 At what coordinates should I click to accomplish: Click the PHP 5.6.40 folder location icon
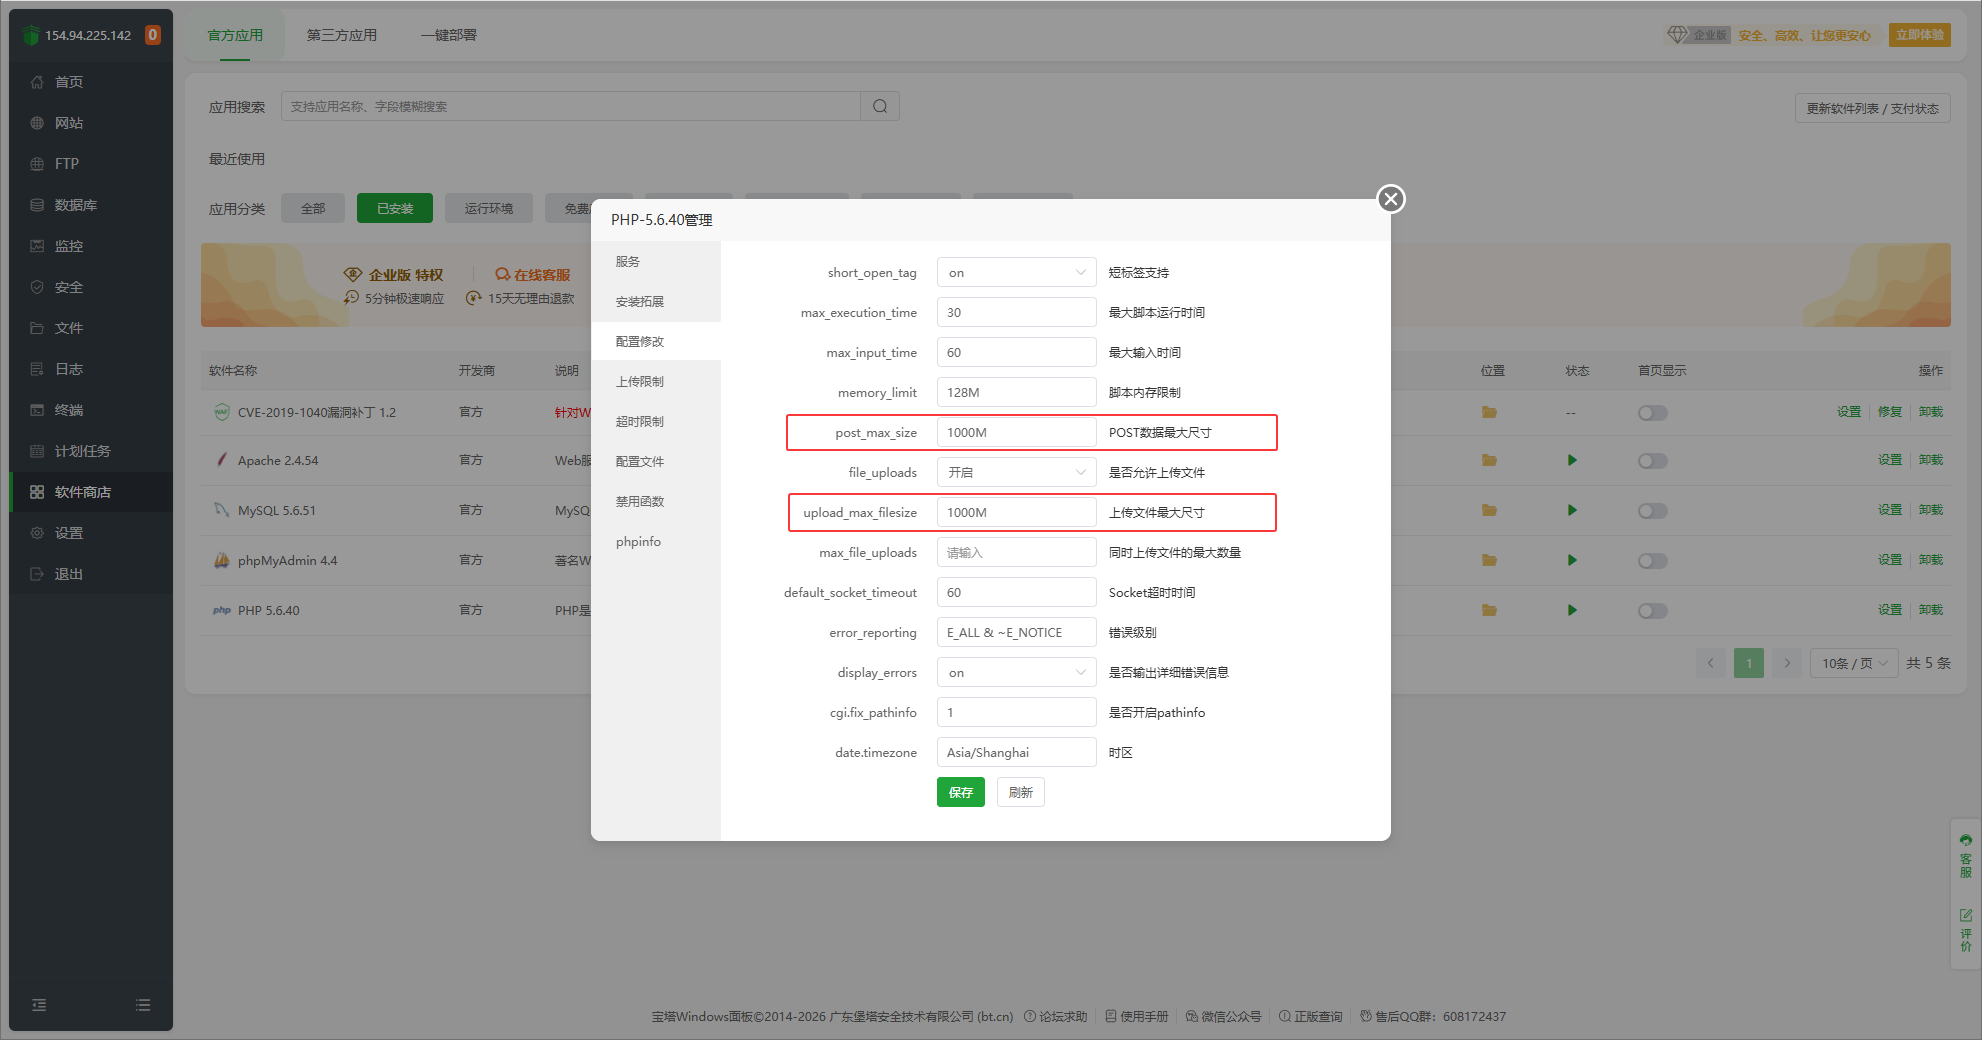tap(1489, 610)
